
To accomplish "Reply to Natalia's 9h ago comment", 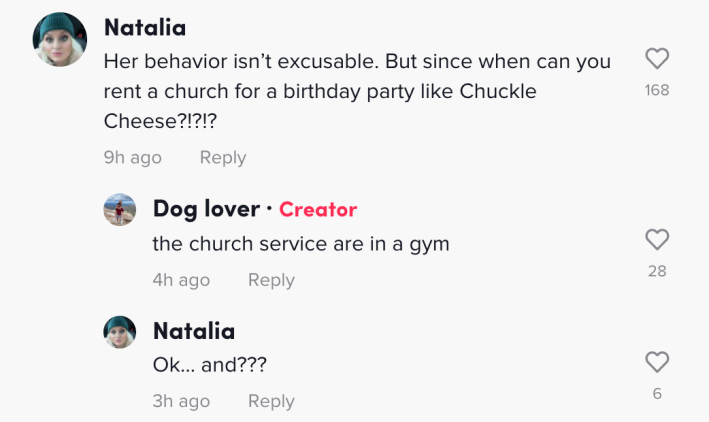I will [x=223, y=157].
